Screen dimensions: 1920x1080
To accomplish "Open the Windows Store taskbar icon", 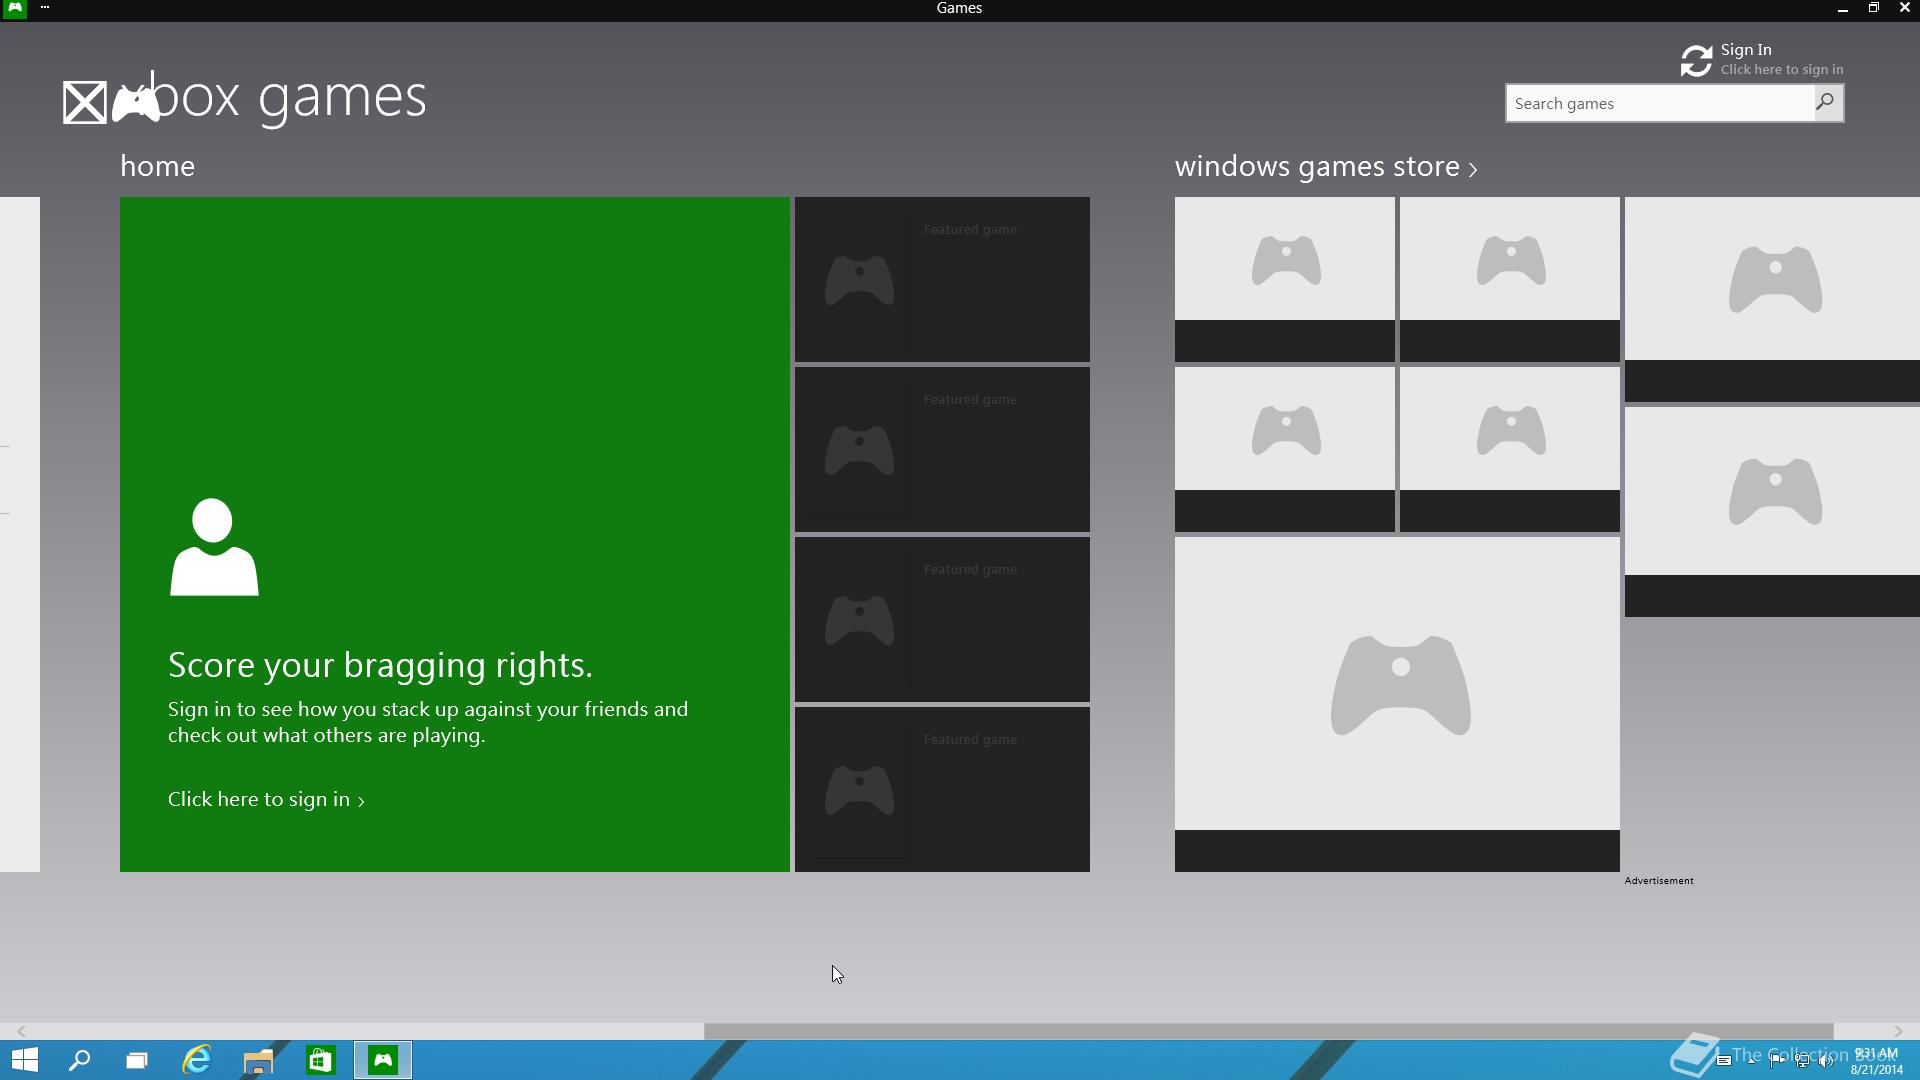I will pyautogui.click(x=320, y=1060).
